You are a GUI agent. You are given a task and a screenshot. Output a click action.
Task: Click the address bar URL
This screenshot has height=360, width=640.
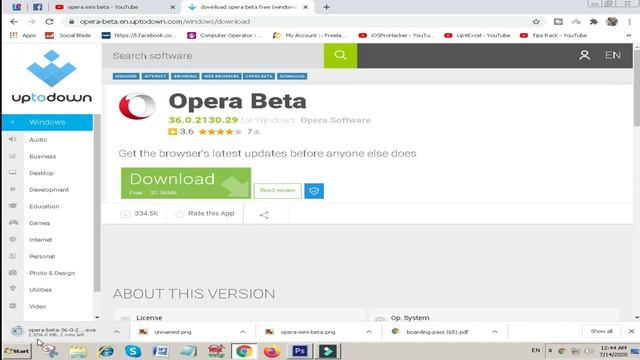tap(164, 22)
